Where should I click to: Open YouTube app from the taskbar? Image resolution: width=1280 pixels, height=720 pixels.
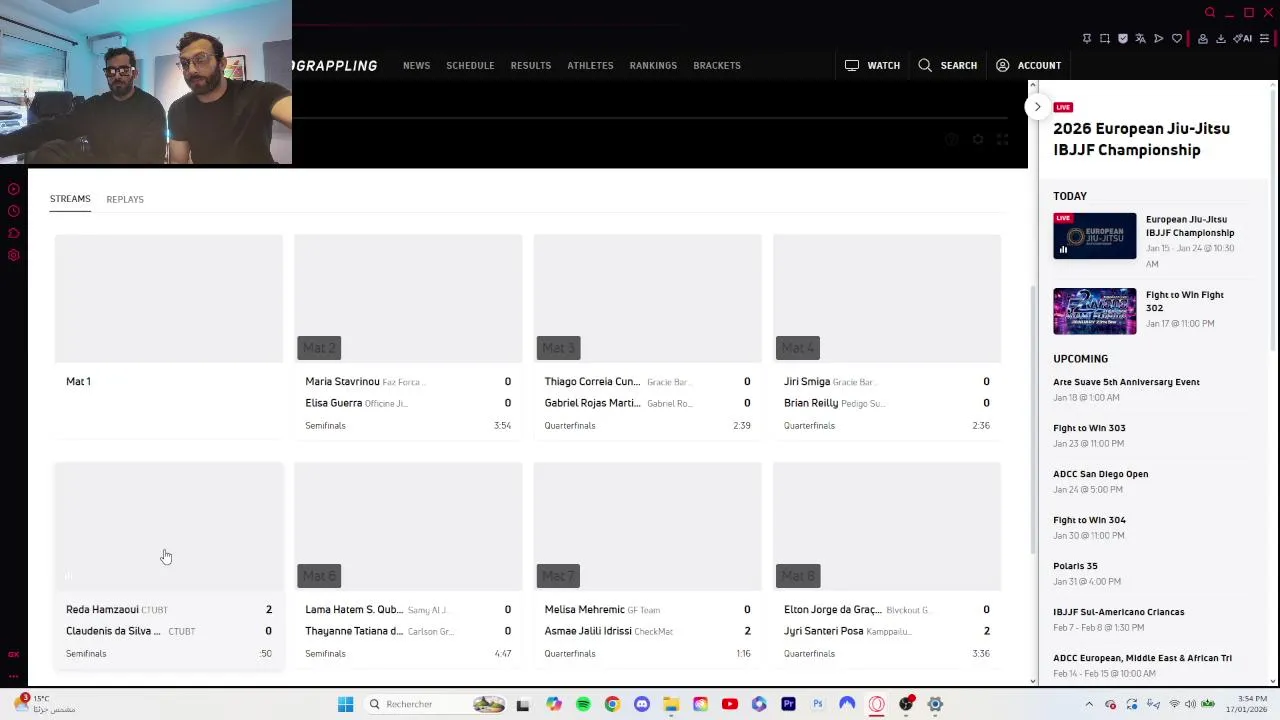click(730, 704)
